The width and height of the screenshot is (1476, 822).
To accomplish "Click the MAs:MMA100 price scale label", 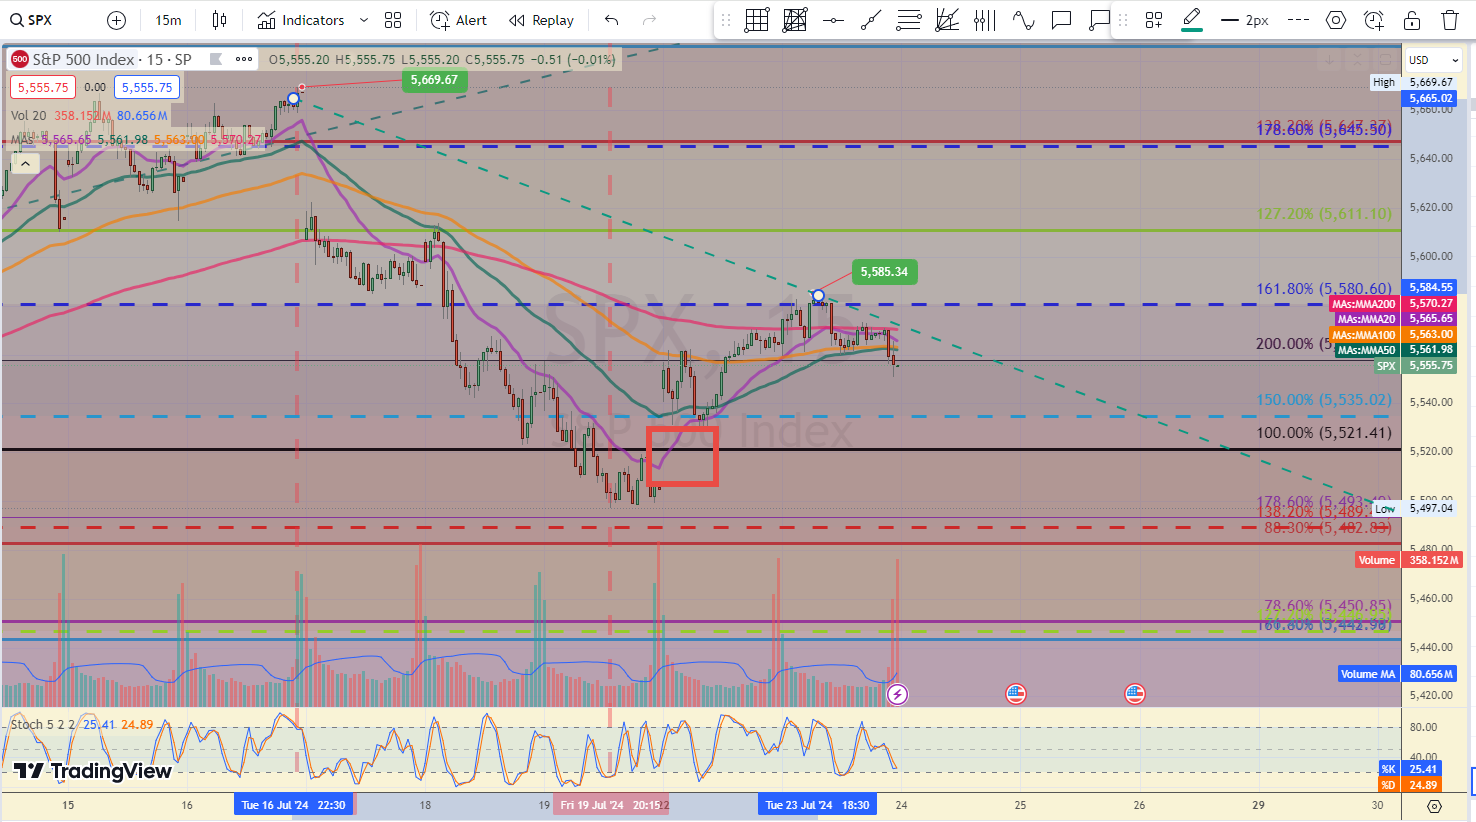I will click(x=1364, y=335).
